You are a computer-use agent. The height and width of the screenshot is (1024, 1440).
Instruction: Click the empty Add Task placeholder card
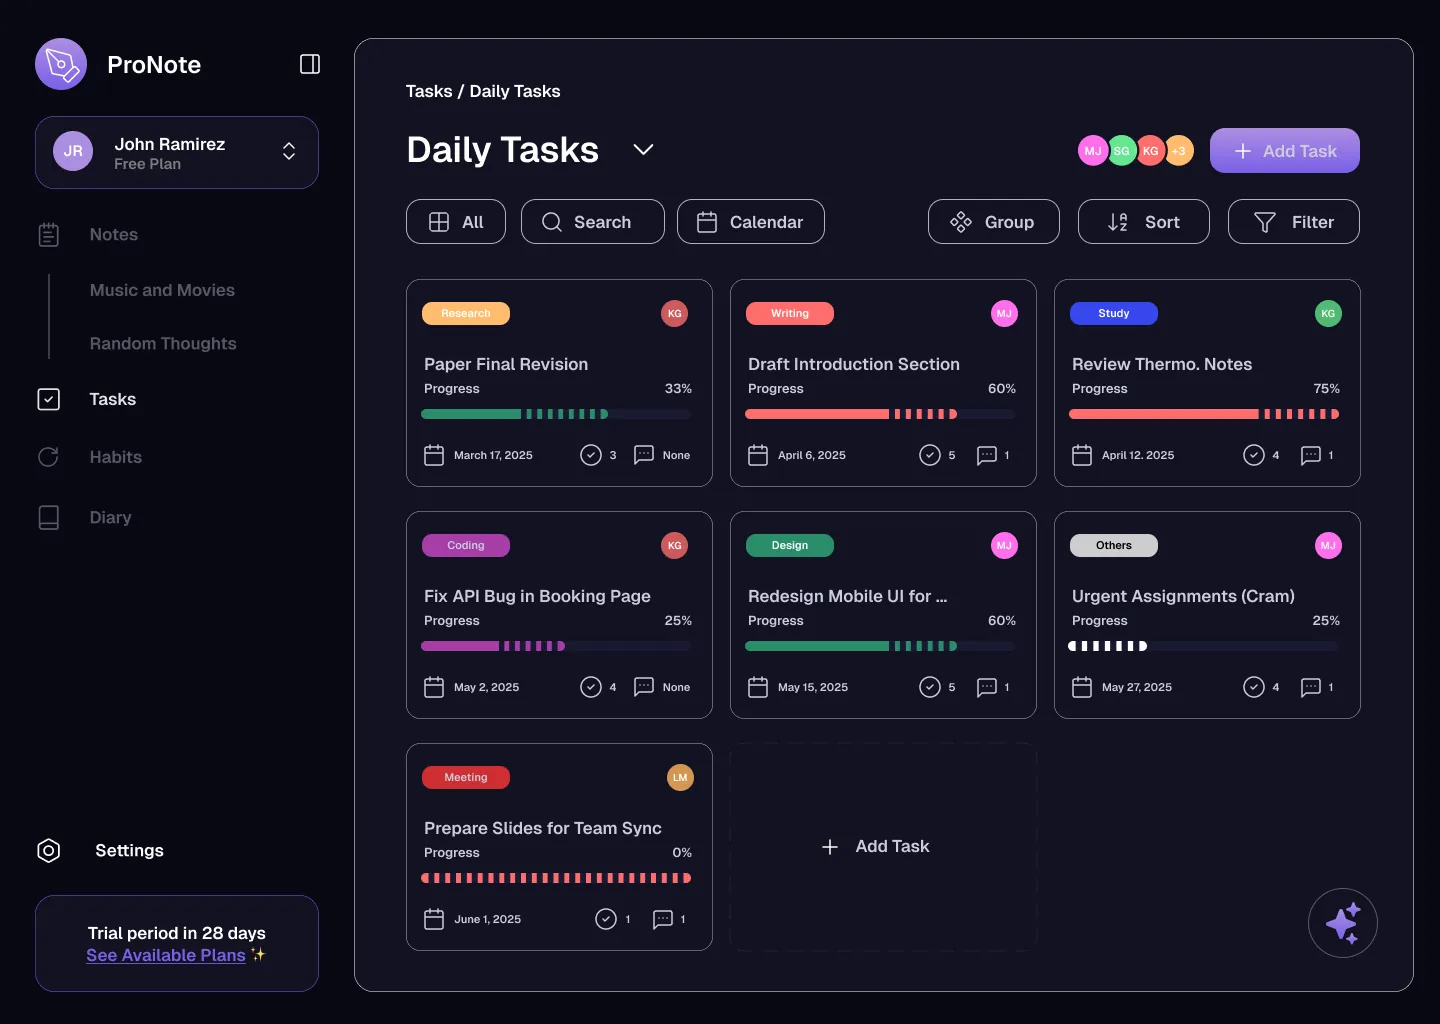[883, 847]
